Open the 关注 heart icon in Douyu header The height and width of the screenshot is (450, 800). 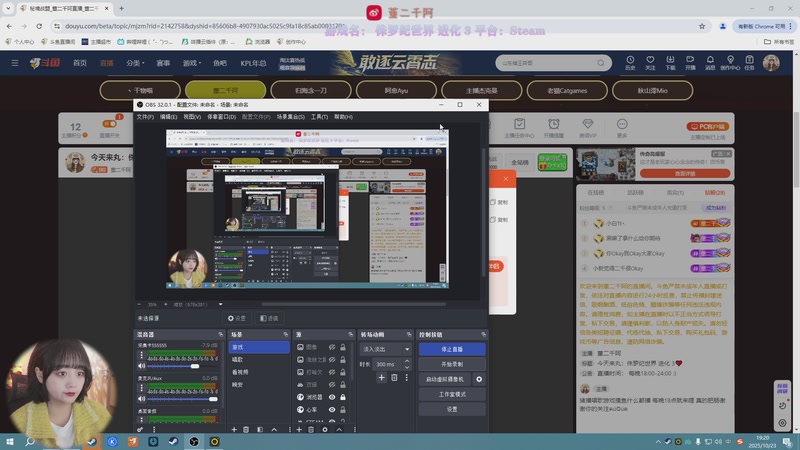click(x=650, y=60)
